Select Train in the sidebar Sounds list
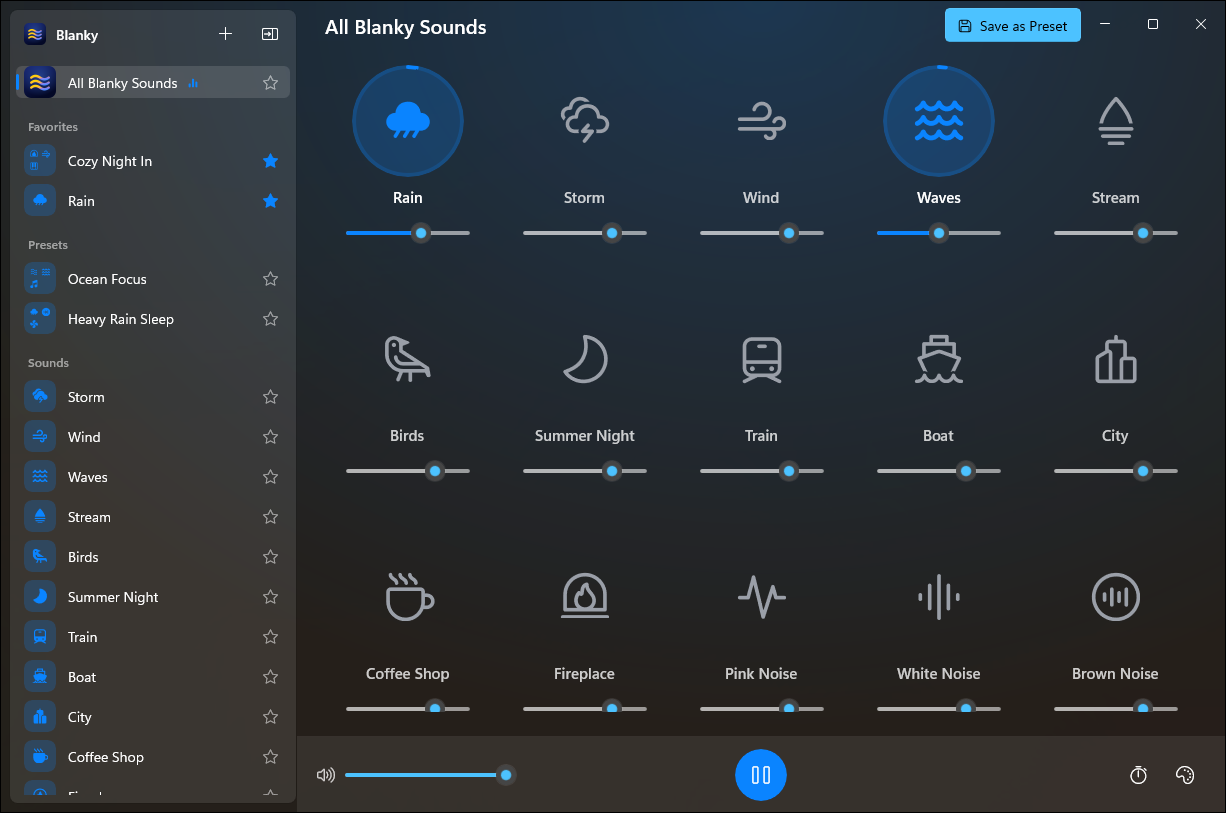The image size is (1226, 813). 153,637
